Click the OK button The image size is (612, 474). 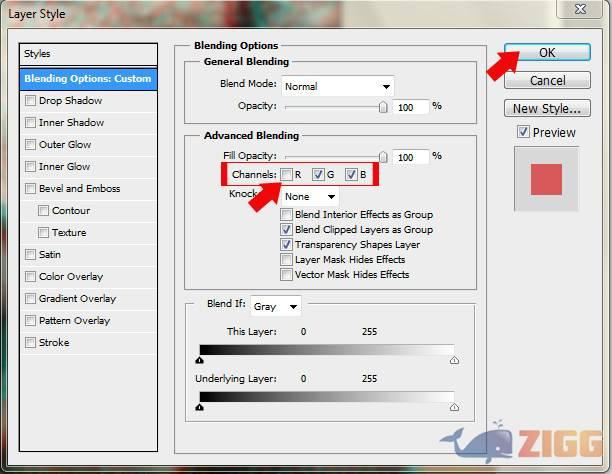click(x=546, y=52)
